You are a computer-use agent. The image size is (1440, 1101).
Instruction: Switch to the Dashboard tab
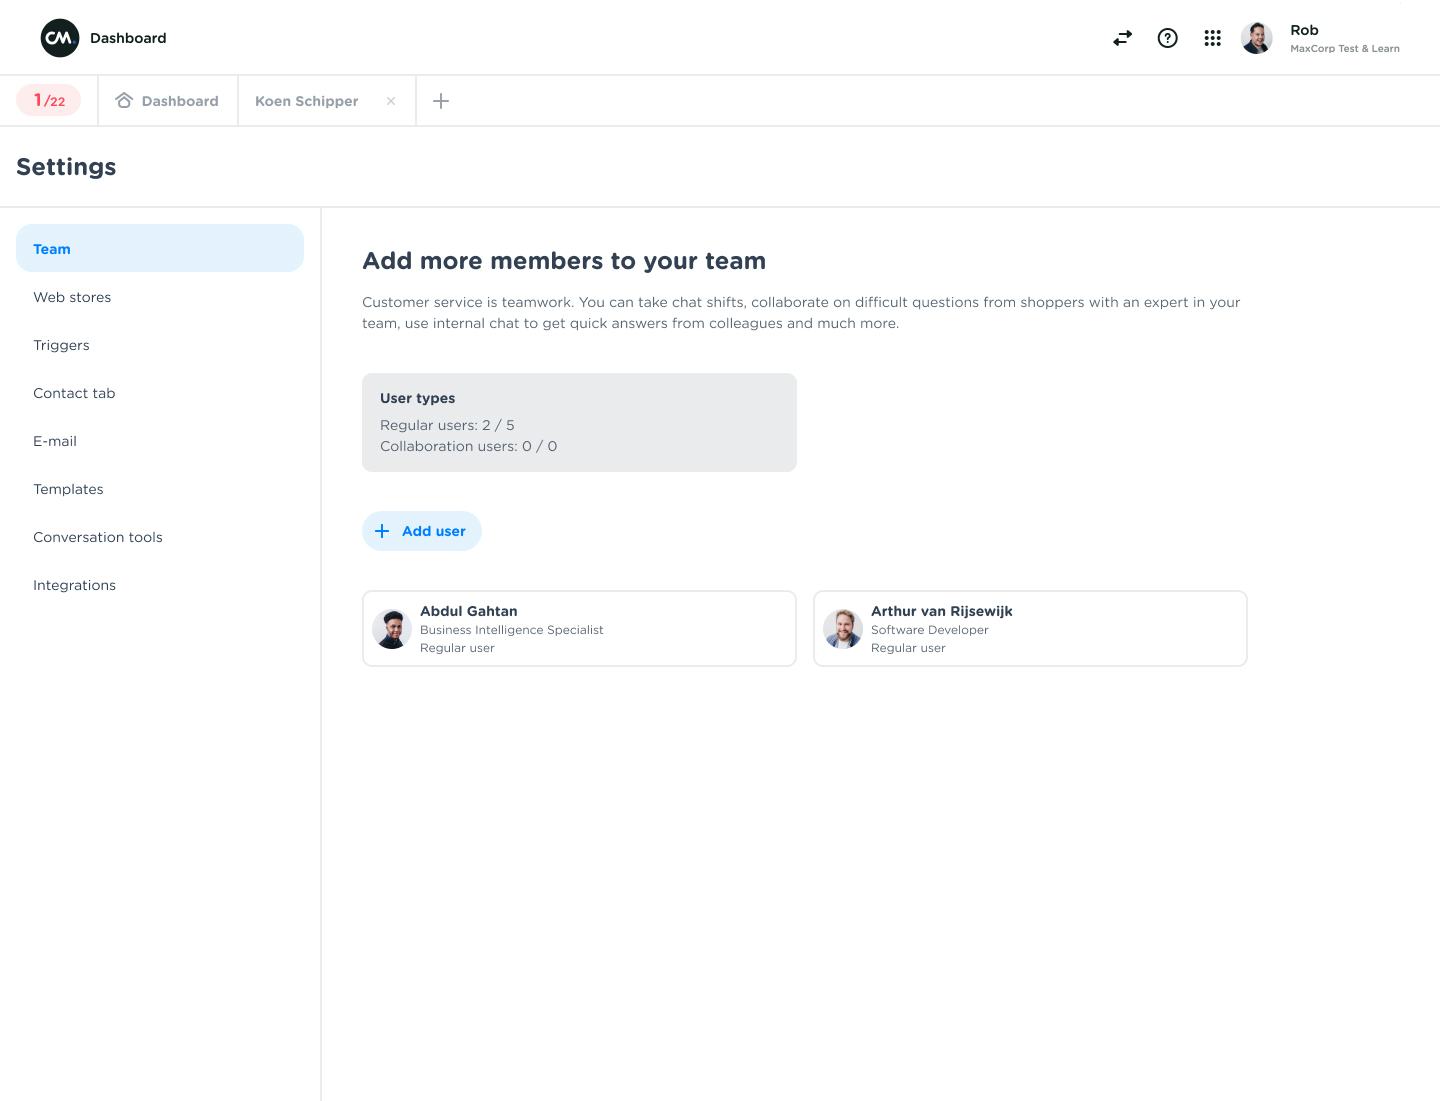click(x=168, y=101)
